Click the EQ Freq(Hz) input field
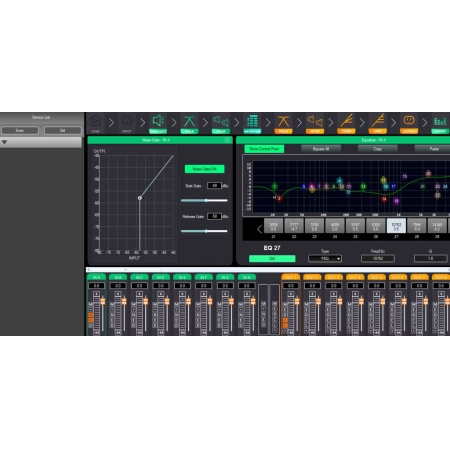The image size is (450, 450). coord(378,258)
